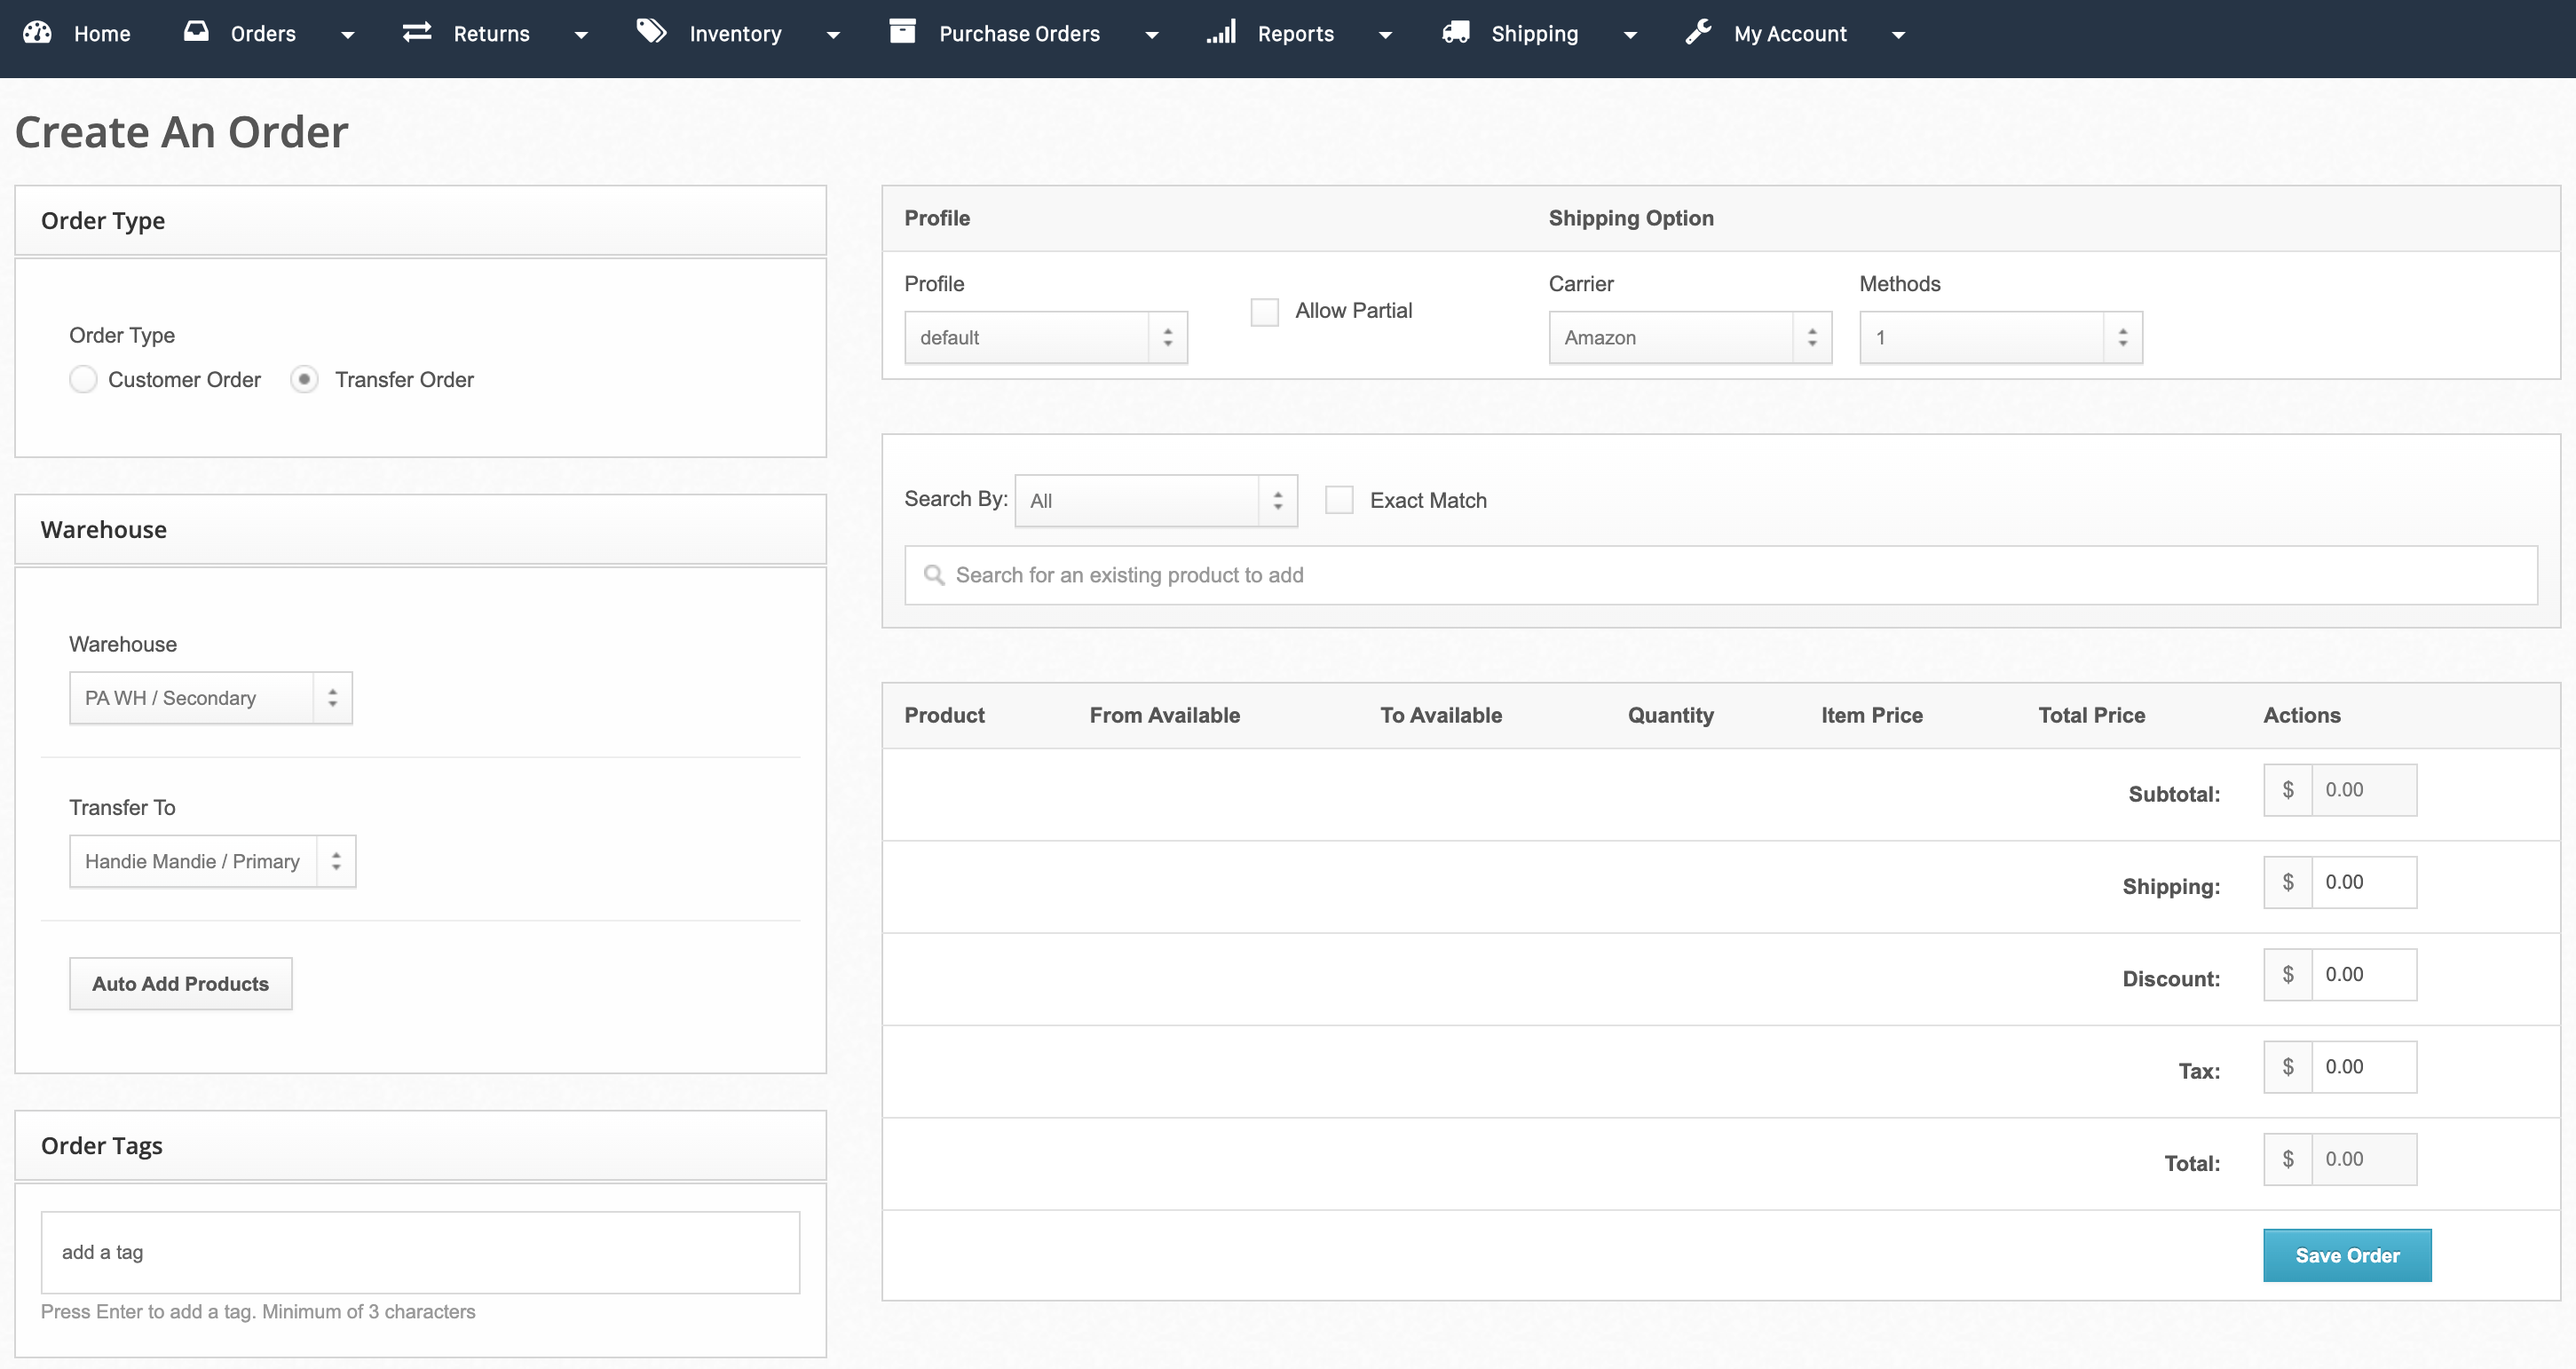This screenshot has width=2576, height=1369.
Task: Focus the product search field
Action: click(x=1721, y=575)
